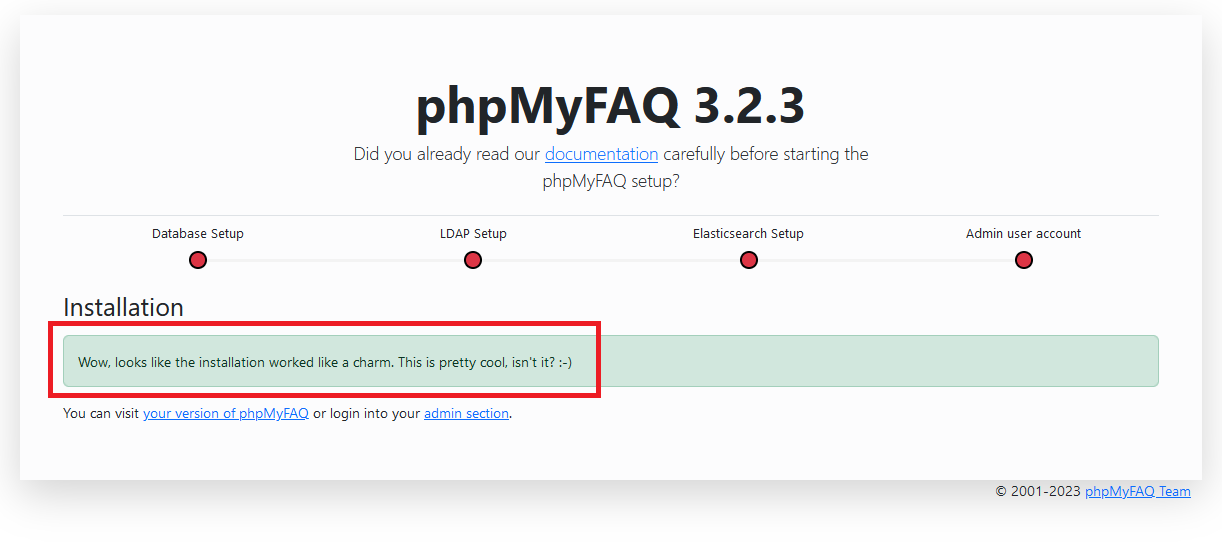The height and width of the screenshot is (545, 1222).
Task: Click the Elasticsearch Setup step circle
Action: 748,260
